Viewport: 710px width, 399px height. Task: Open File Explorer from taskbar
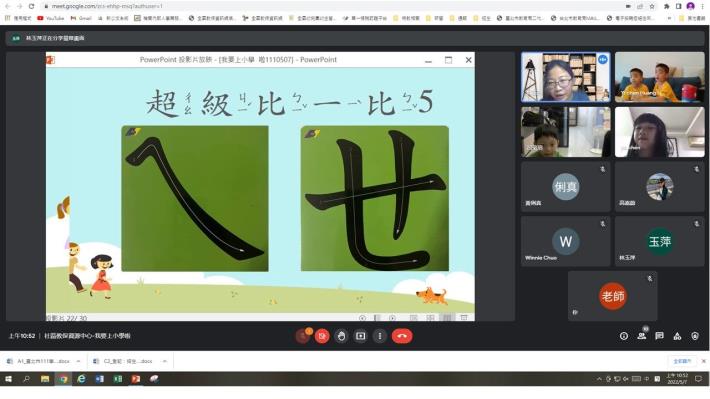click(45, 379)
